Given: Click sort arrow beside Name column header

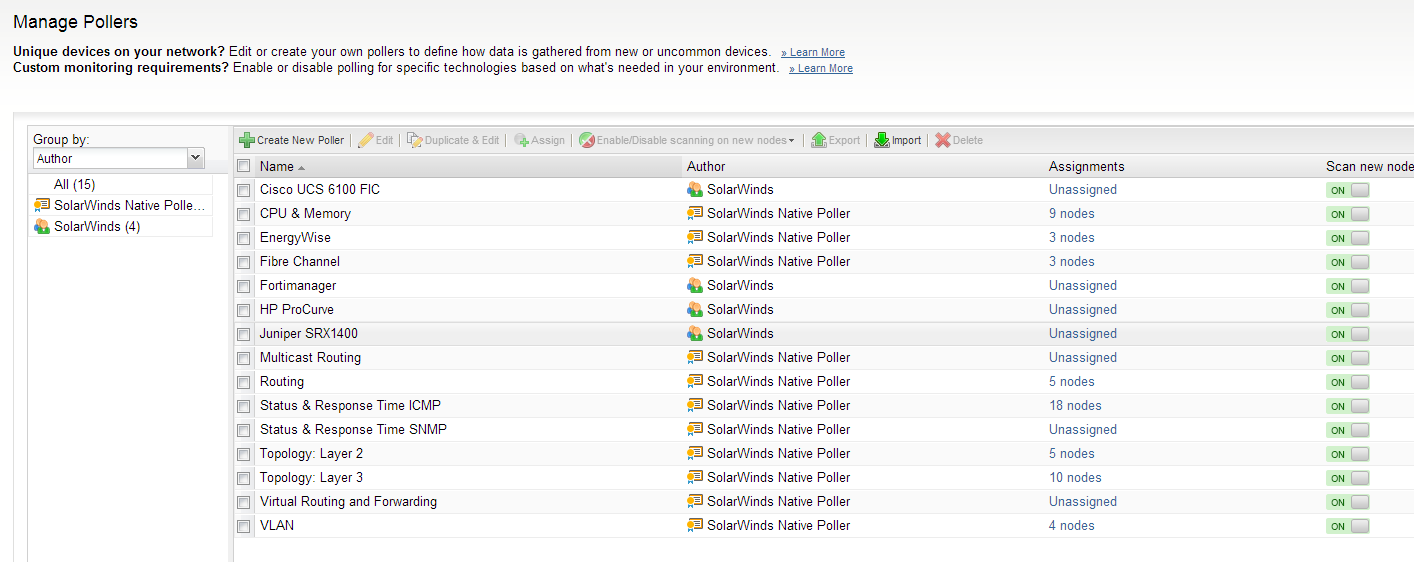Looking at the screenshot, I should click(x=302, y=167).
